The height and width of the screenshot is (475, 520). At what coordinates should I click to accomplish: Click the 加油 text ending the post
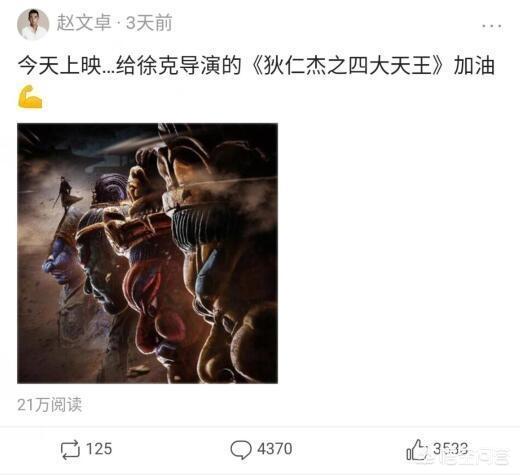point(474,66)
